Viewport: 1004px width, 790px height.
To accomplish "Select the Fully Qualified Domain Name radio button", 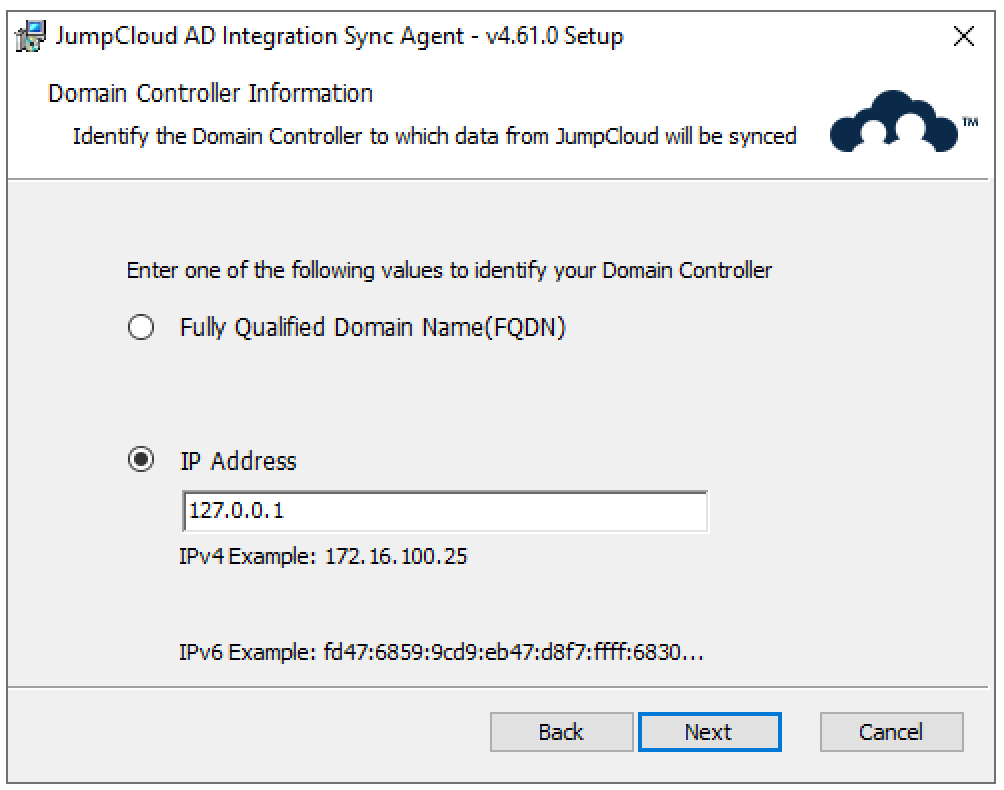I will pyautogui.click(x=142, y=328).
